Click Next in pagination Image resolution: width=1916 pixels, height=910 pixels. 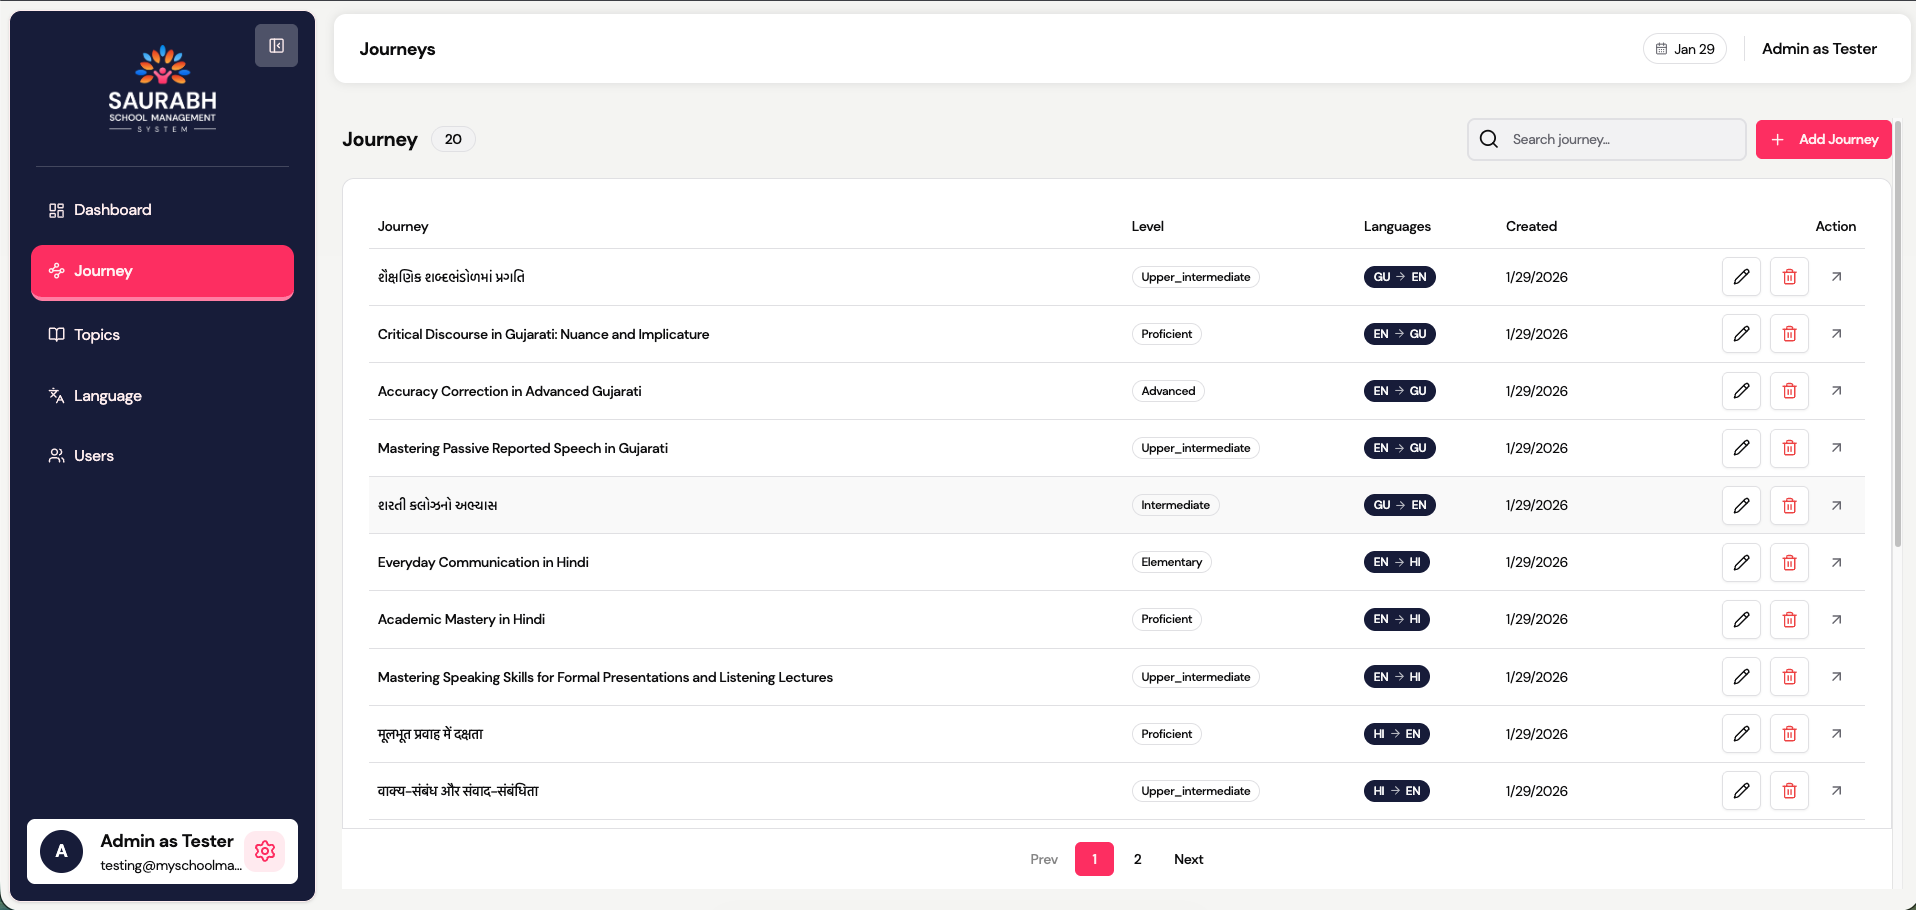[1188, 859]
